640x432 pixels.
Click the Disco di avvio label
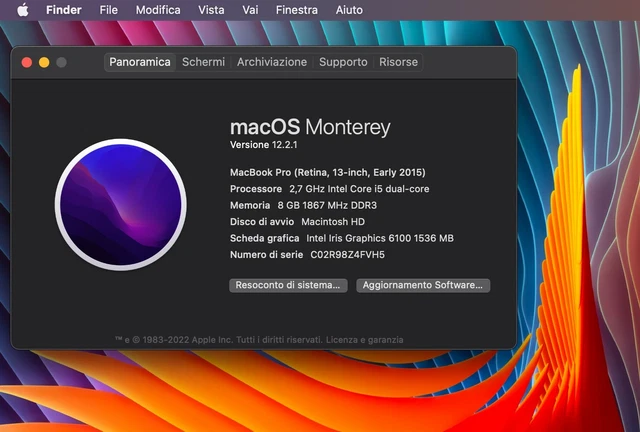tap(262, 222)
